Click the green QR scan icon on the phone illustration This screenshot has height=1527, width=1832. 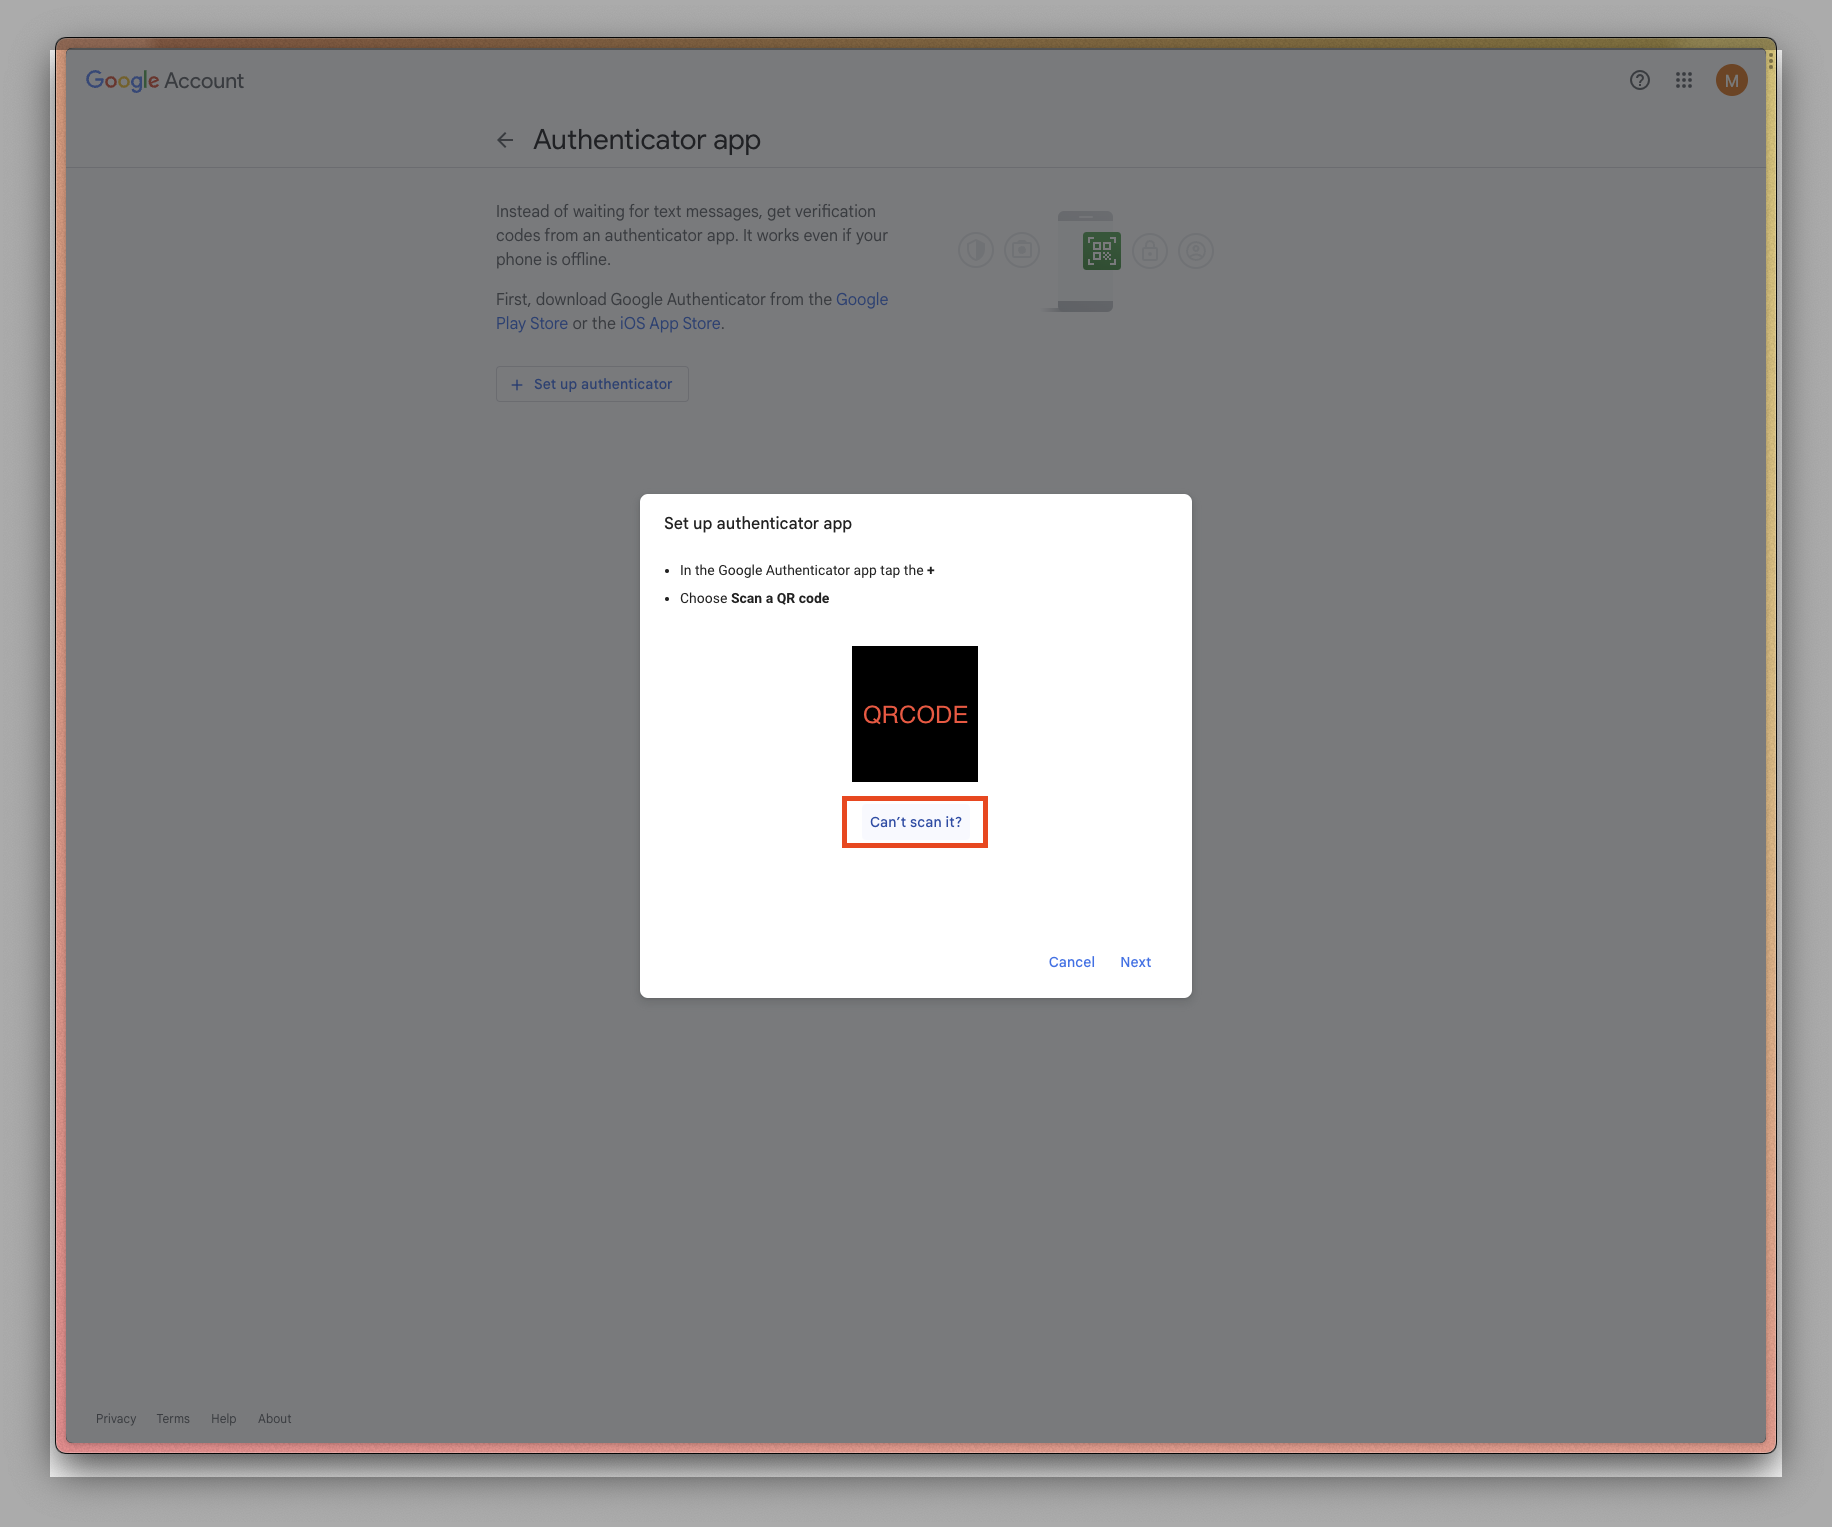pyautogui.click(x=1102, y=251)
